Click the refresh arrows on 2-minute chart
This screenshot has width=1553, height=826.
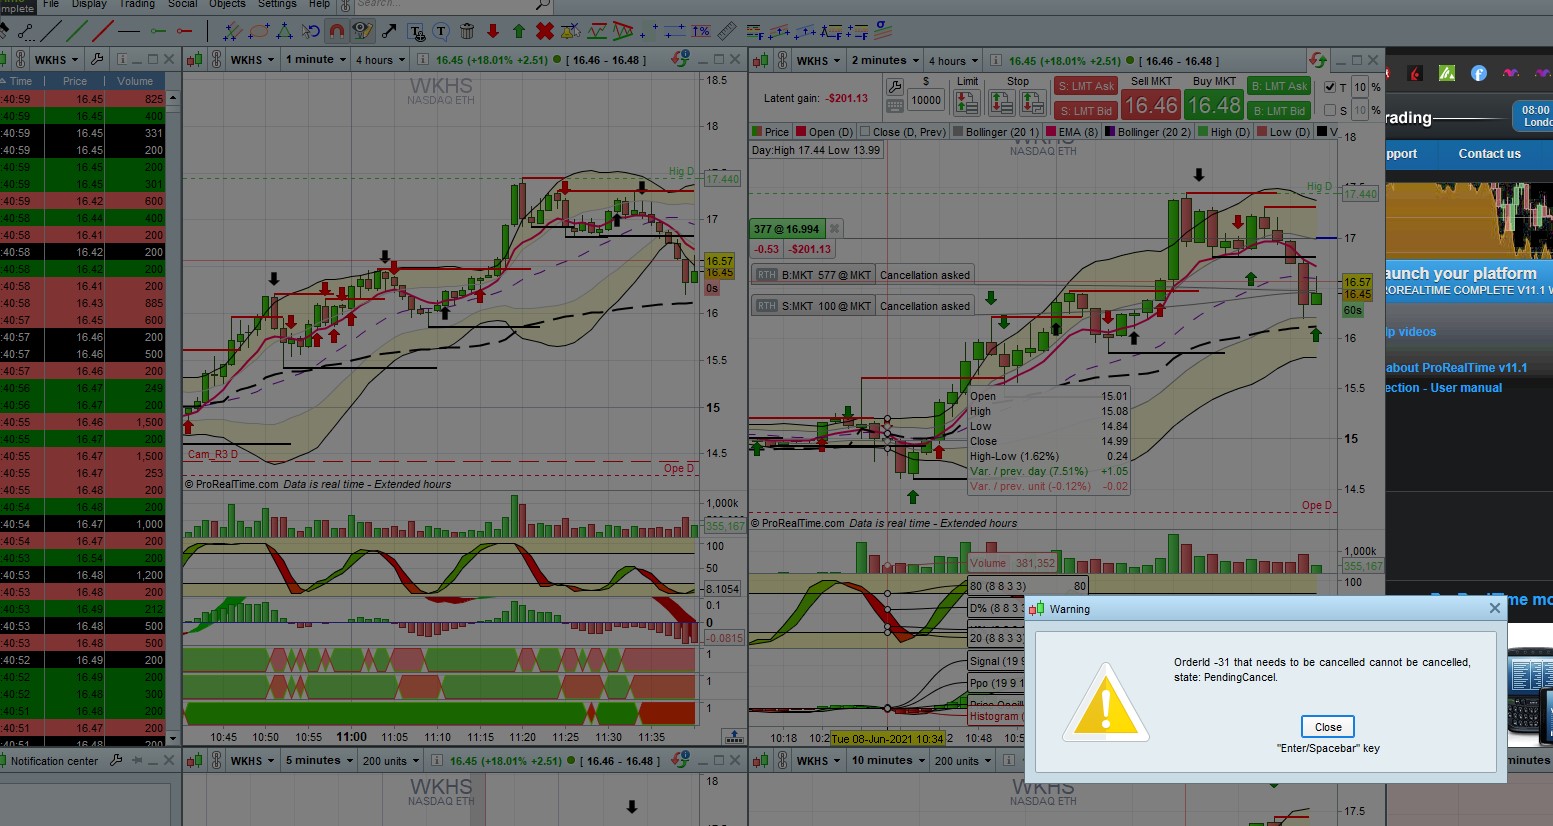[1318, 60]
